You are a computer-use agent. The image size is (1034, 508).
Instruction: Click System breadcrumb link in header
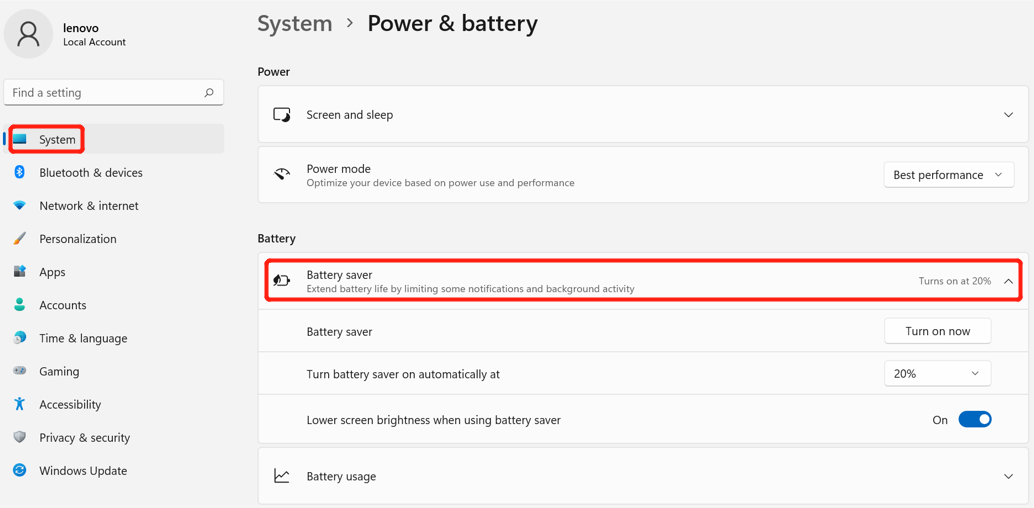[295, 24]
